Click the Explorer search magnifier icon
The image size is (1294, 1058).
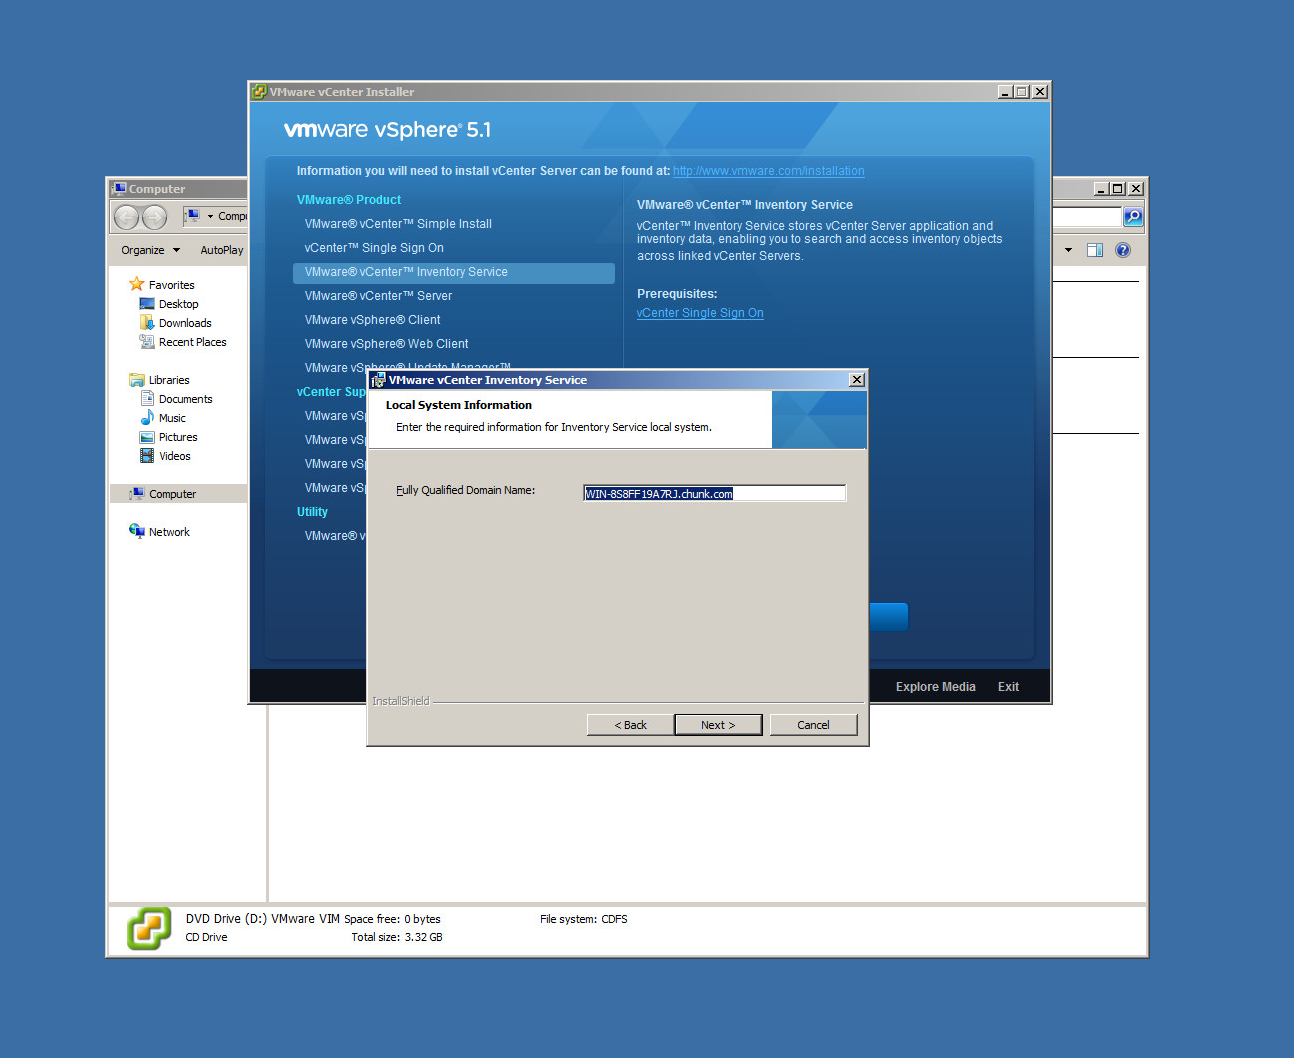click(1132, 217)
